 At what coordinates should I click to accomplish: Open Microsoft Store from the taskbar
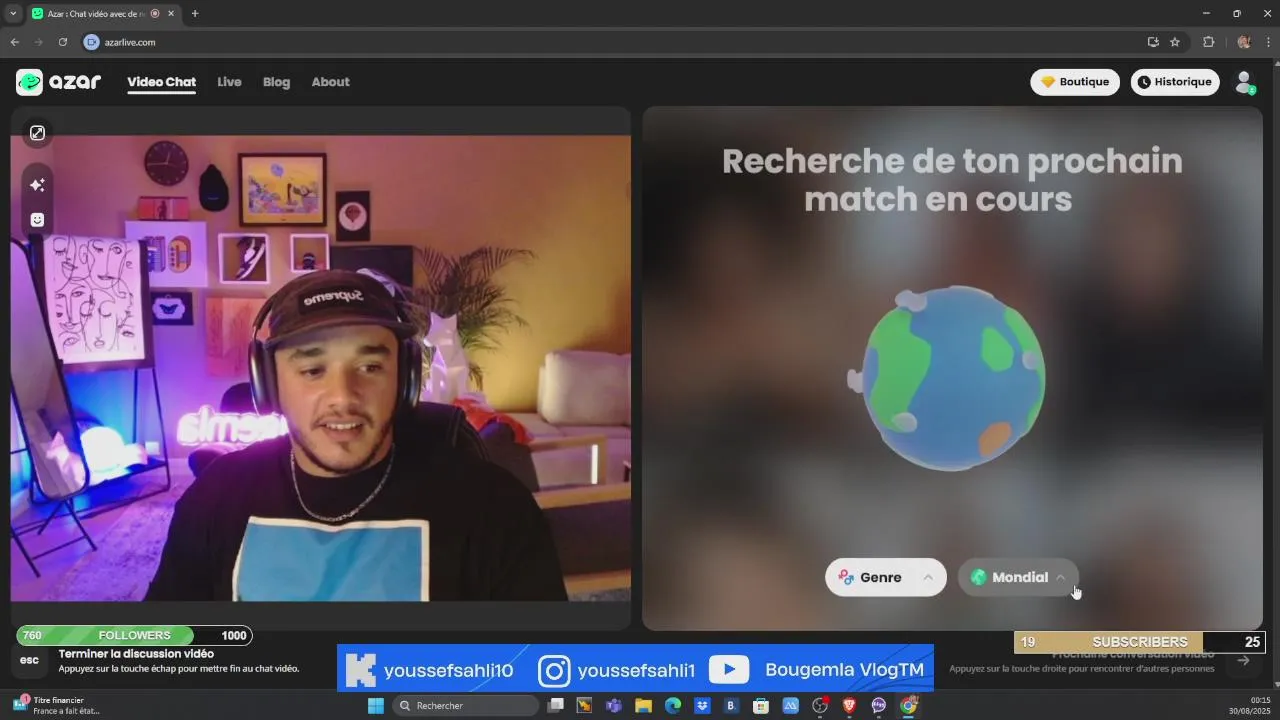click(761, 706)
